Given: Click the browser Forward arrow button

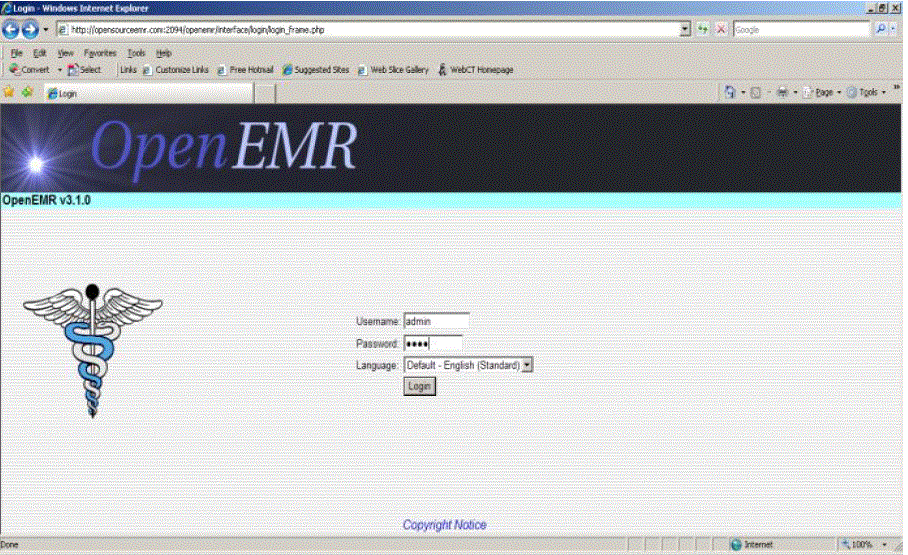Looking at the screenshot, I should (31, 30).
